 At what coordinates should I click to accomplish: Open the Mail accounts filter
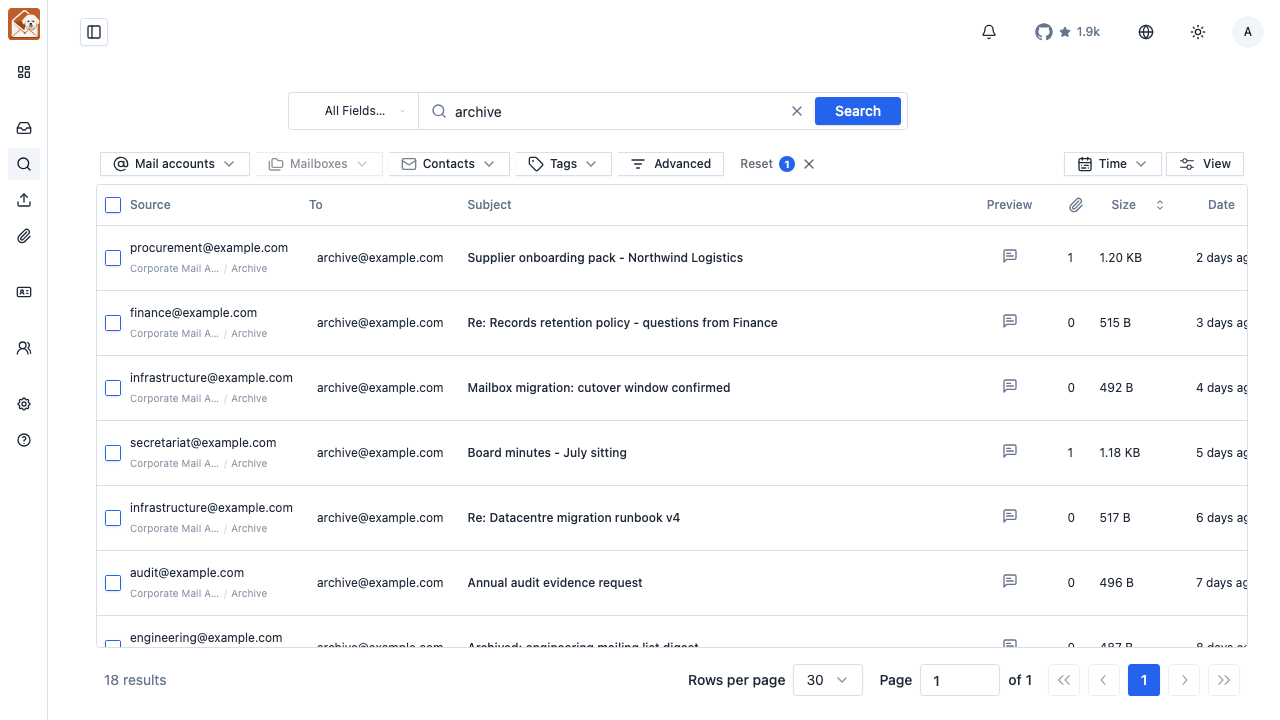[175, 164]
